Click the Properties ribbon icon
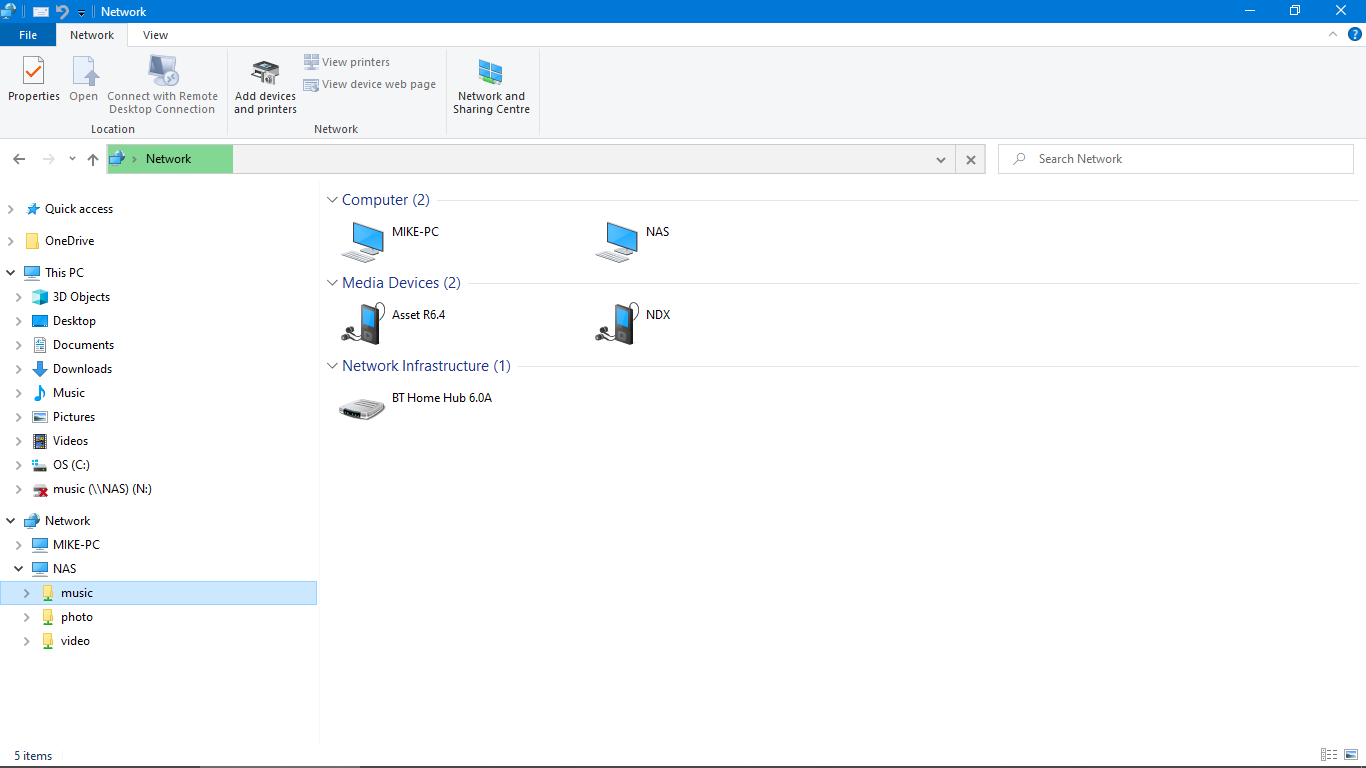The image size is (1366, 768). (x=34, y=80)
